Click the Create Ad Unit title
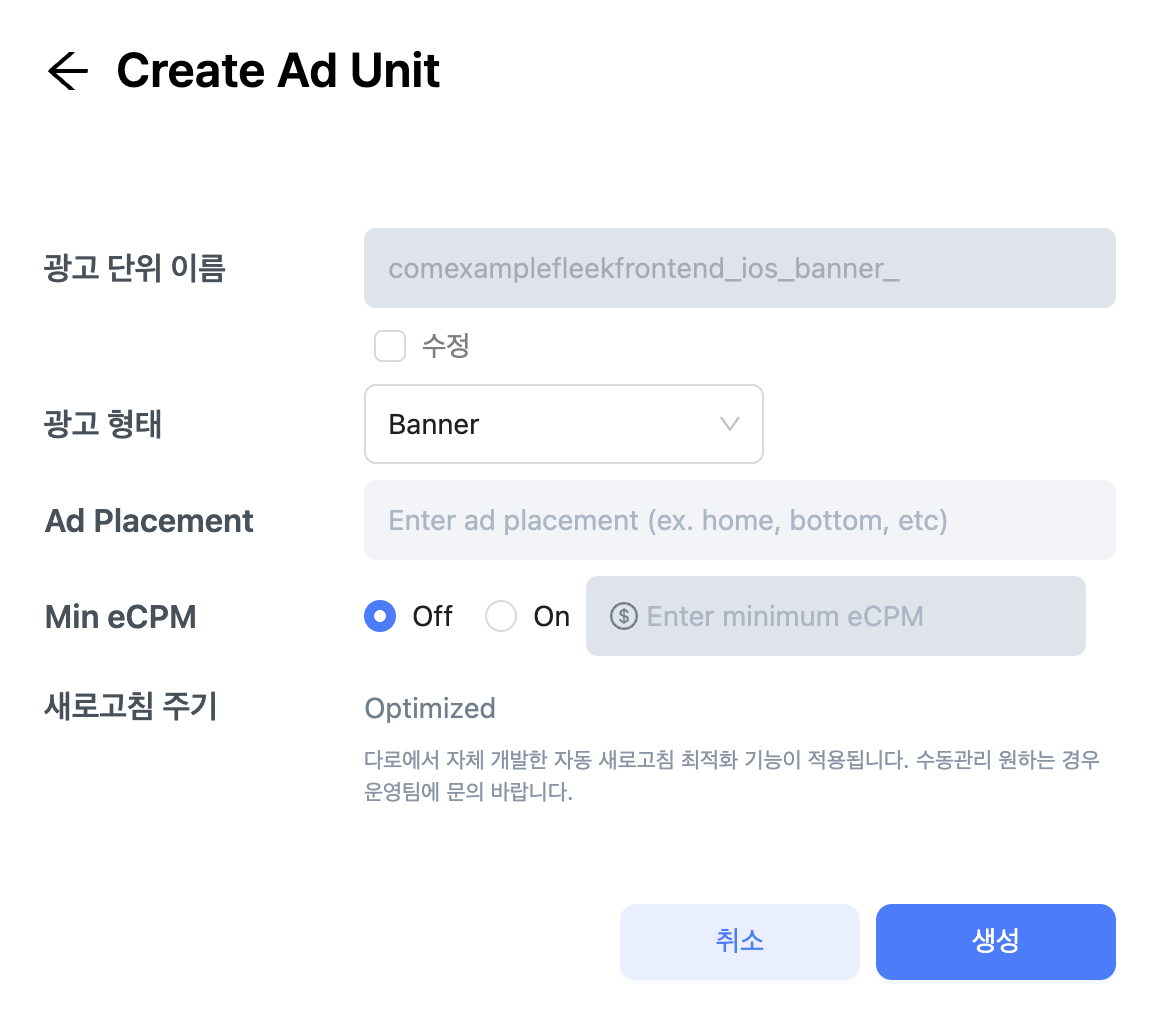The height and width of the screenshot is (1022, 1160). coord(278,70)
